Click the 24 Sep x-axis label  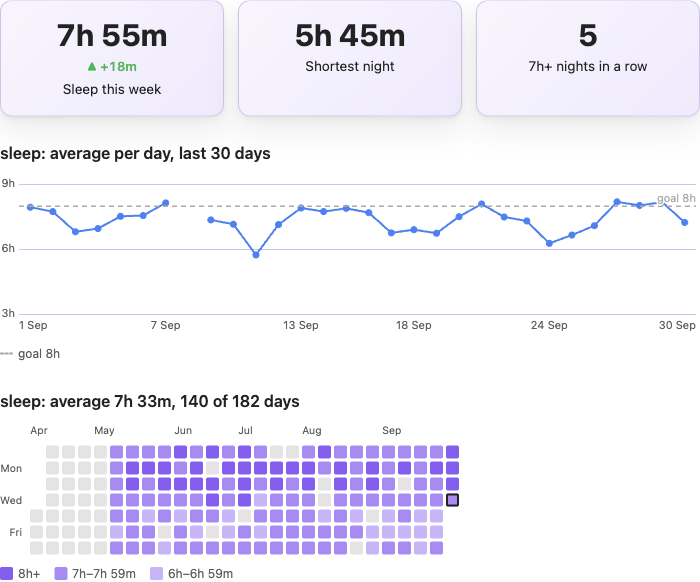coord(549,325)
